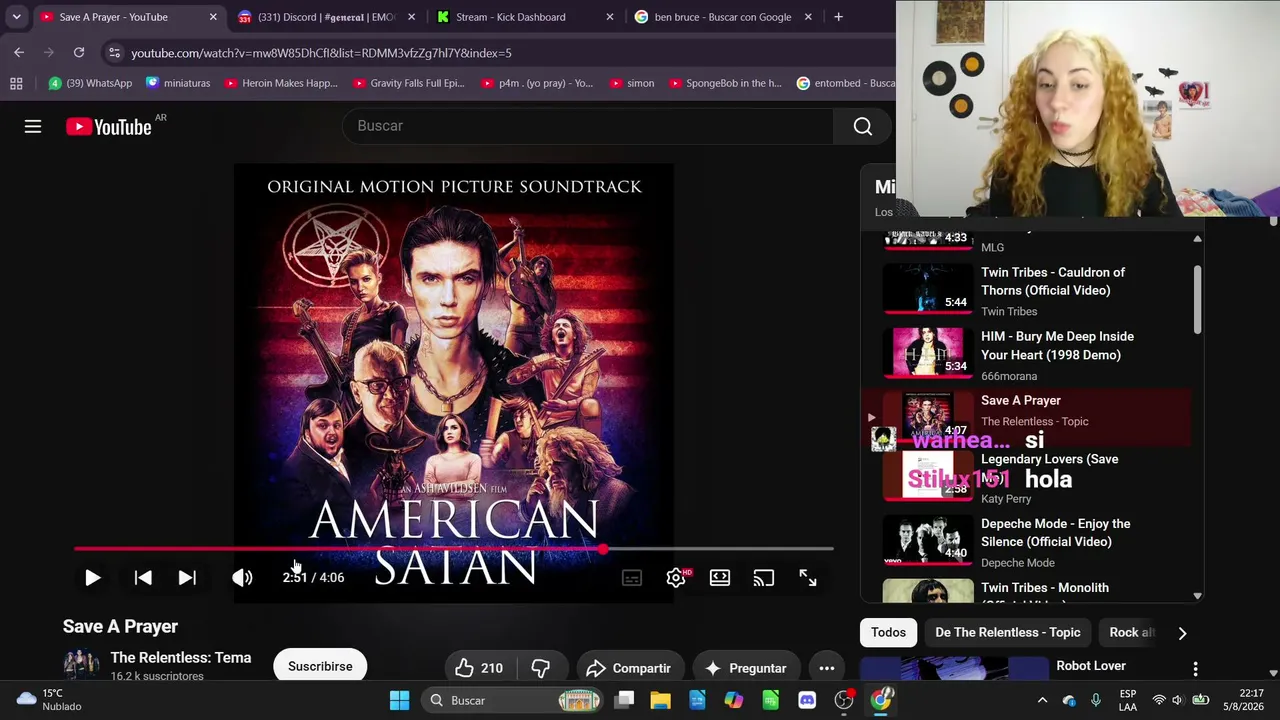Open The Relentless: Tema channel link
Image resolution: width=1280 pixels, height=720 pixels.
coord(181,658)
